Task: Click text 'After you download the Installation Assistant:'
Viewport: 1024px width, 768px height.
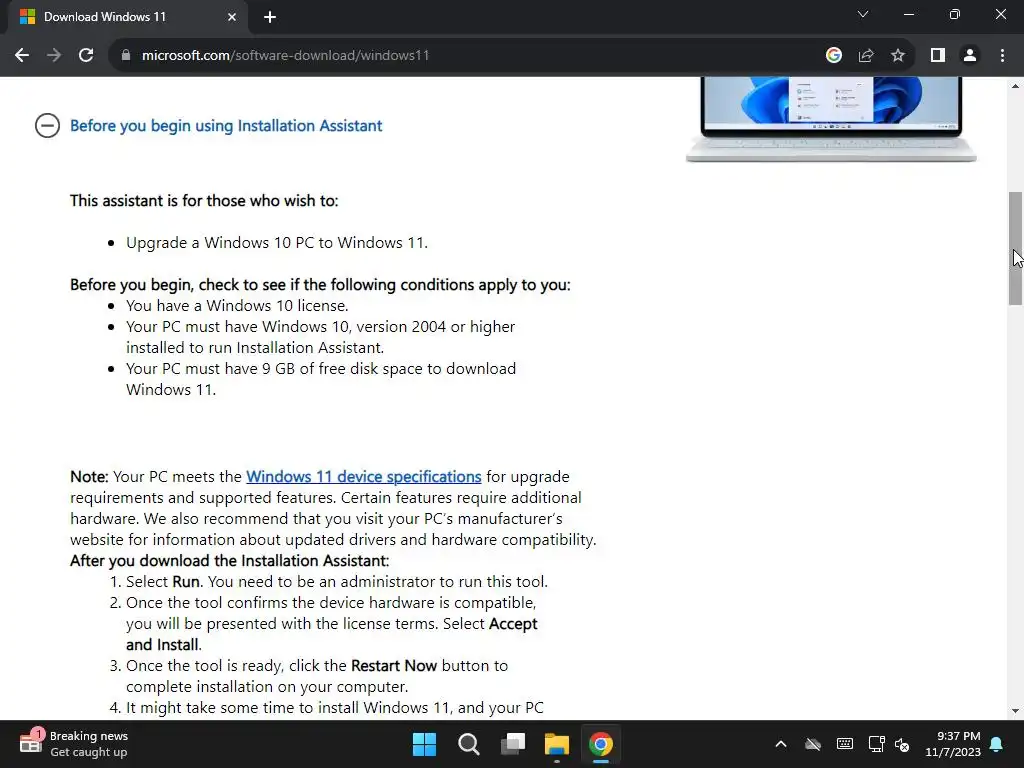Action: point(229,561)
